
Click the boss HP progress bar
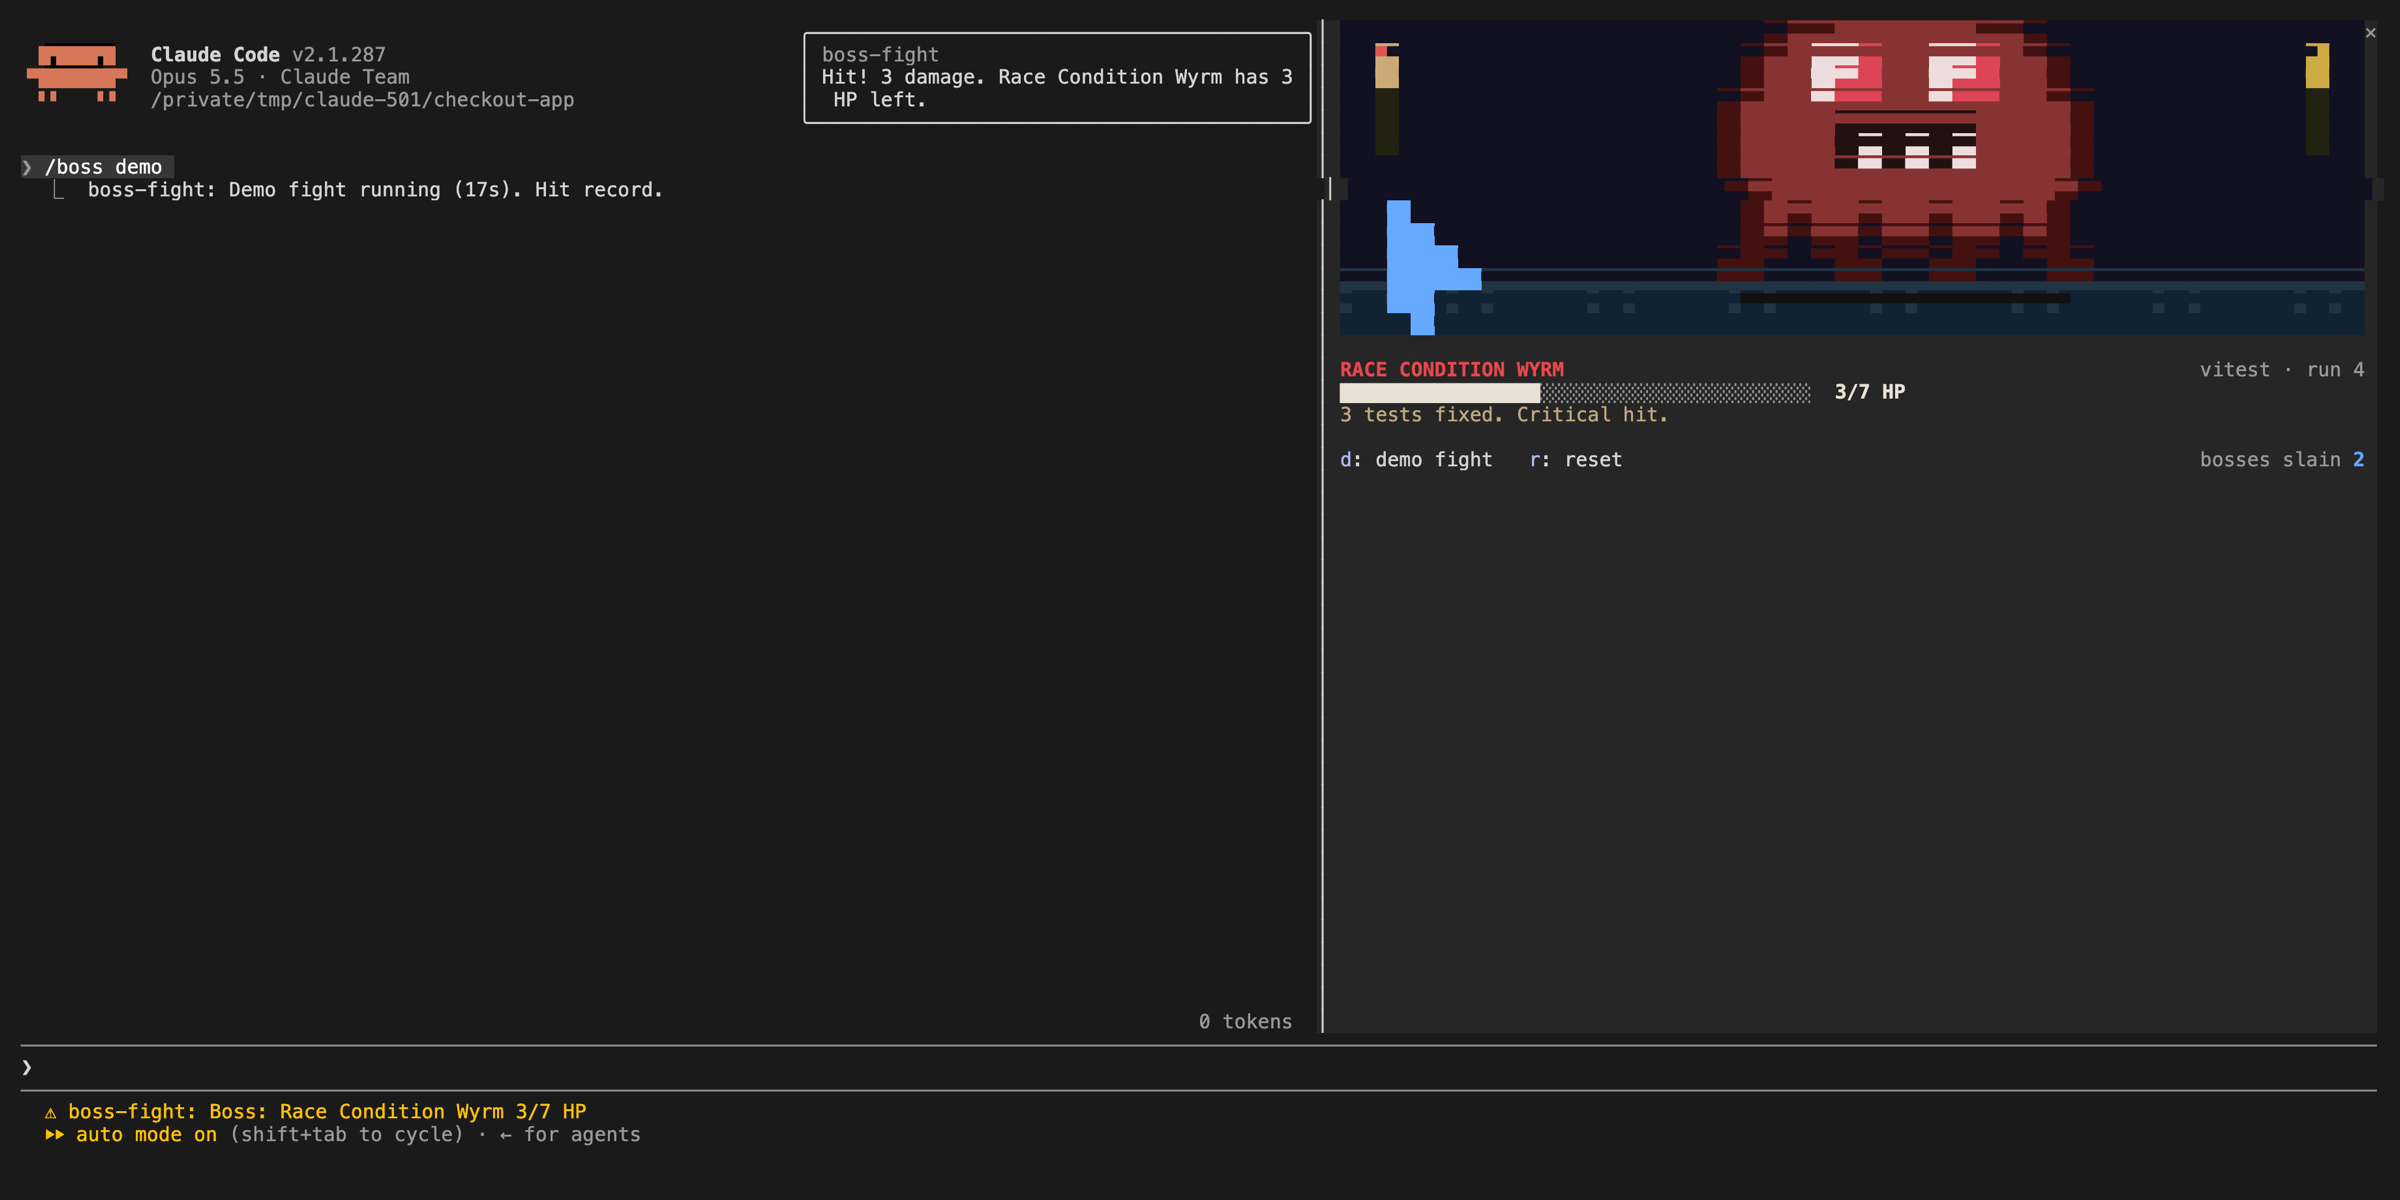[x=1575, y=393]
